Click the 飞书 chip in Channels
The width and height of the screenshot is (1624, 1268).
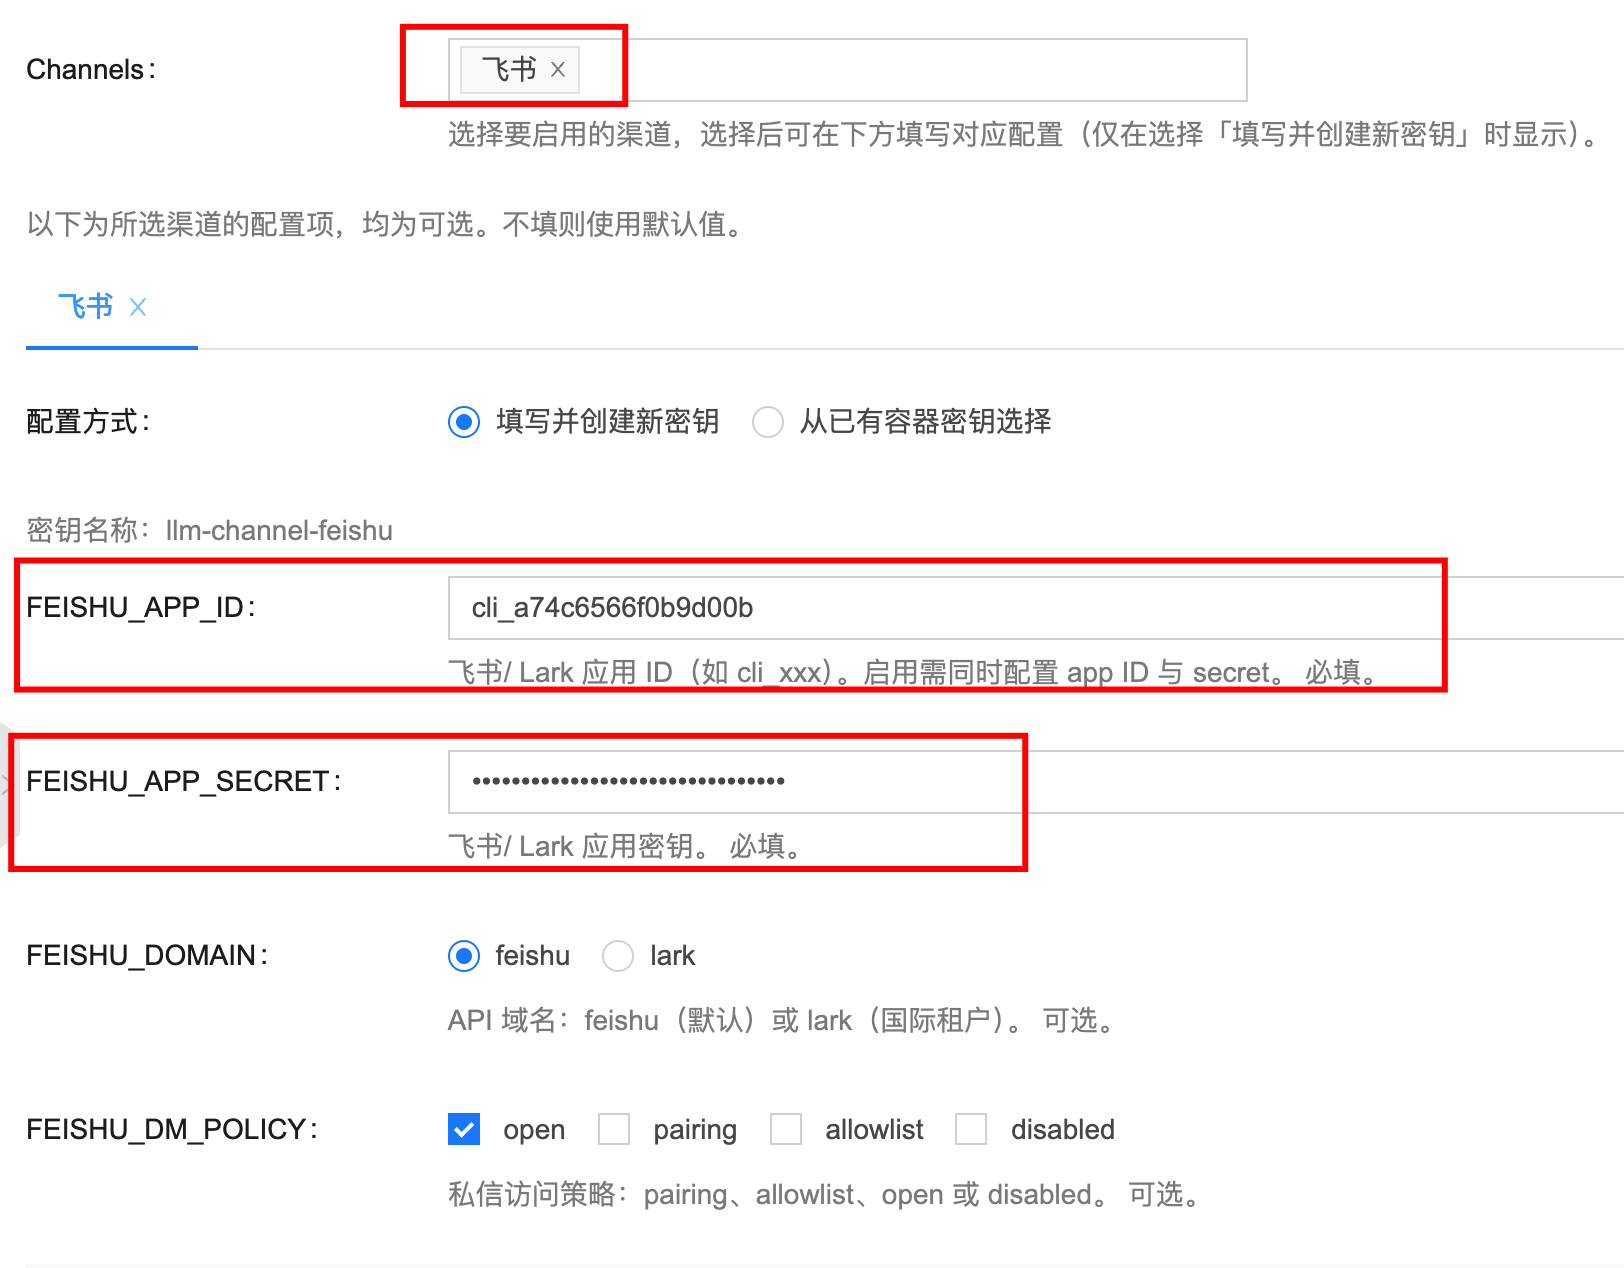pyautogui.click(x=509, y=70)
